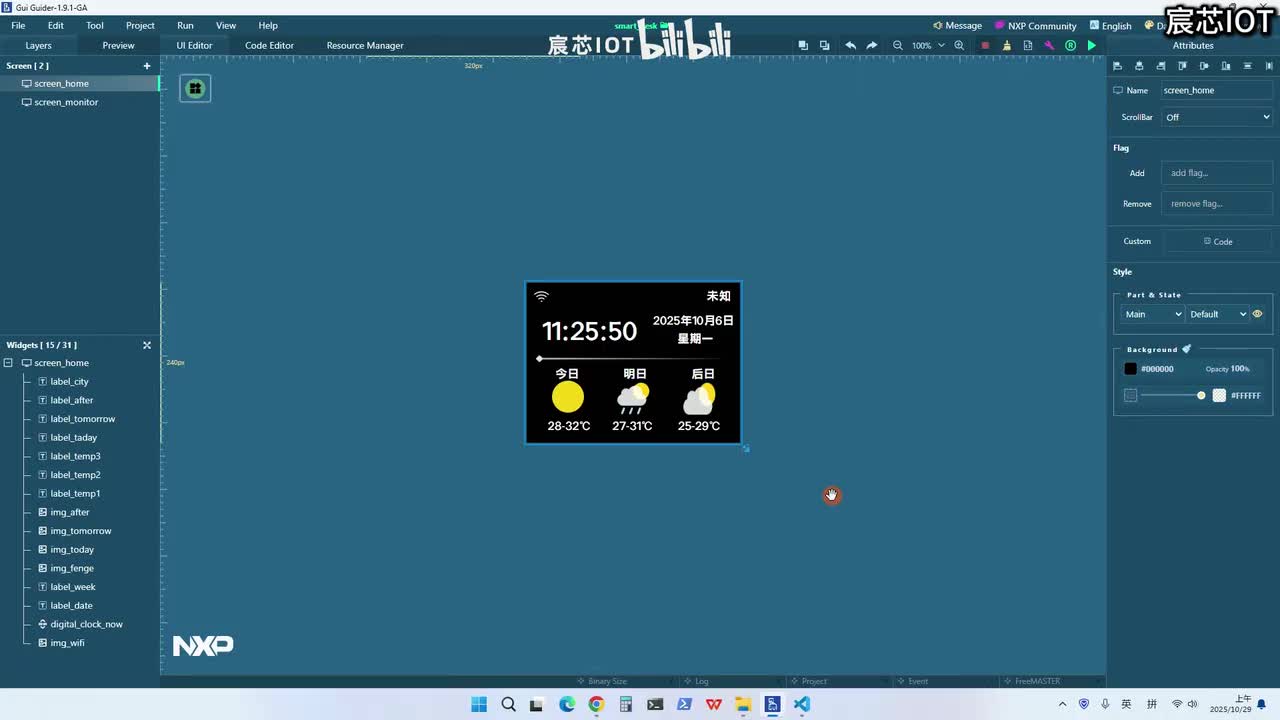The image size is (1280, 720).
Task: Undo the last action
Action: click(850, 45)
